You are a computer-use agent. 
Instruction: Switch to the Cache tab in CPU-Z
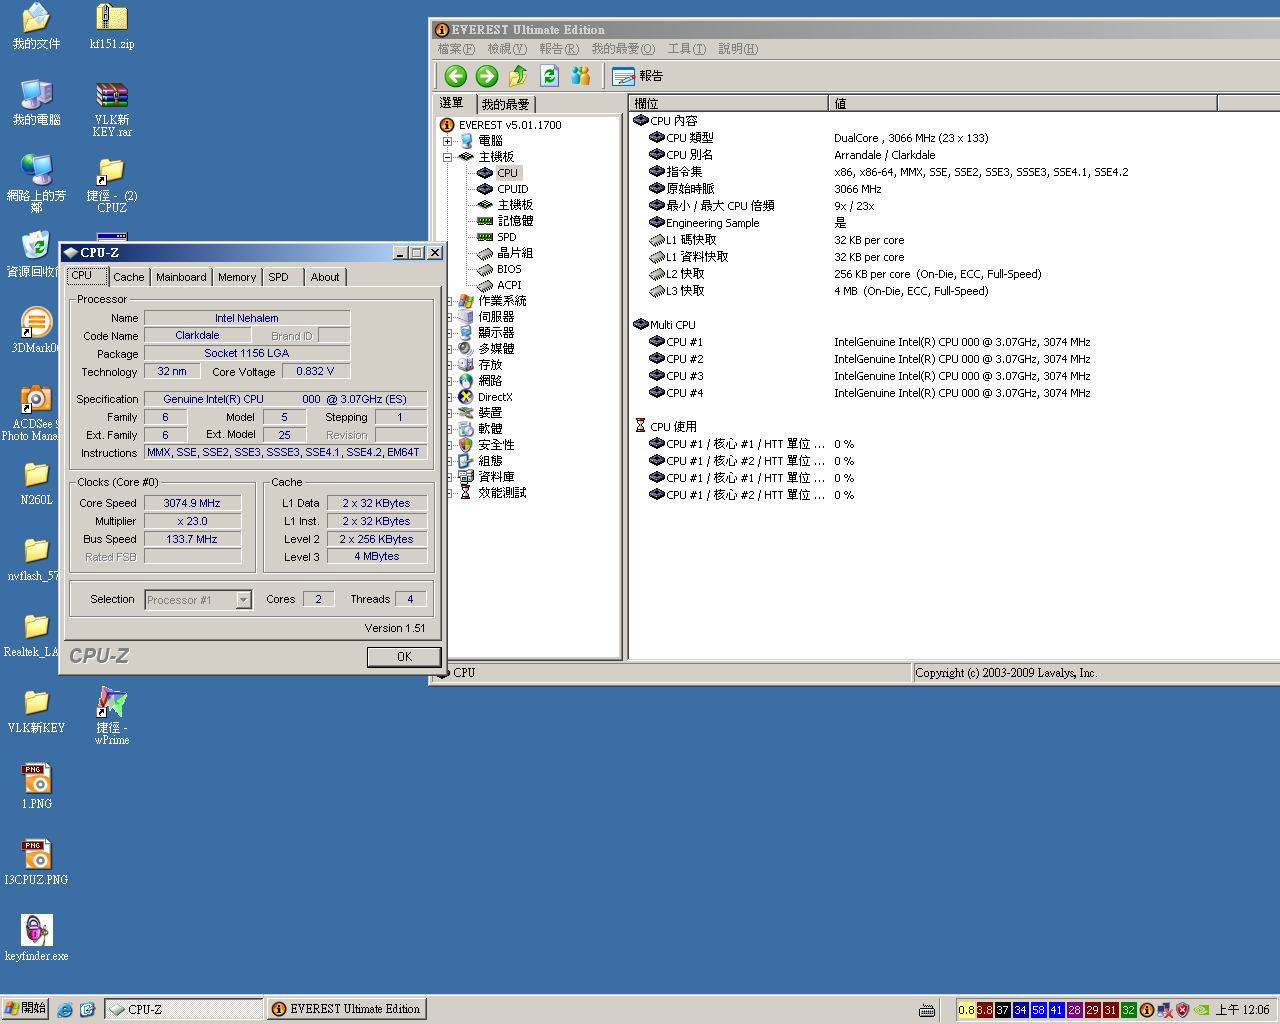coord(128,277)
